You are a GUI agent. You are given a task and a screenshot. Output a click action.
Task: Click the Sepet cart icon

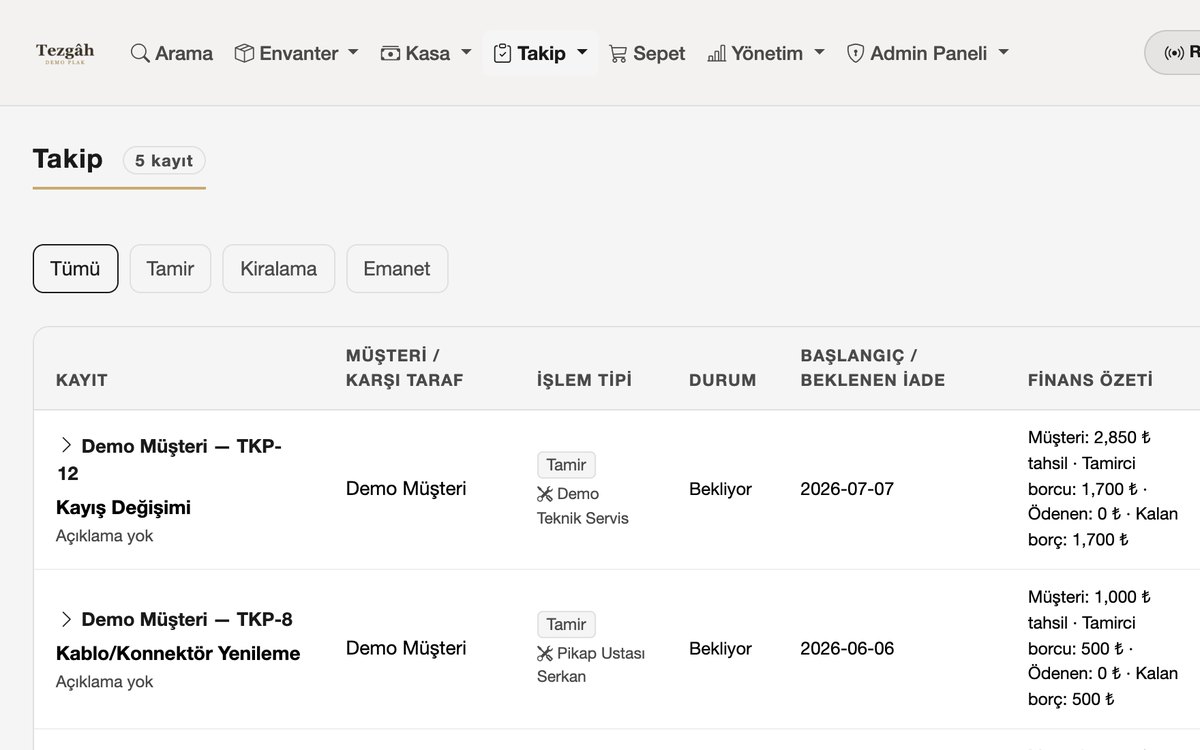(618, 53)
